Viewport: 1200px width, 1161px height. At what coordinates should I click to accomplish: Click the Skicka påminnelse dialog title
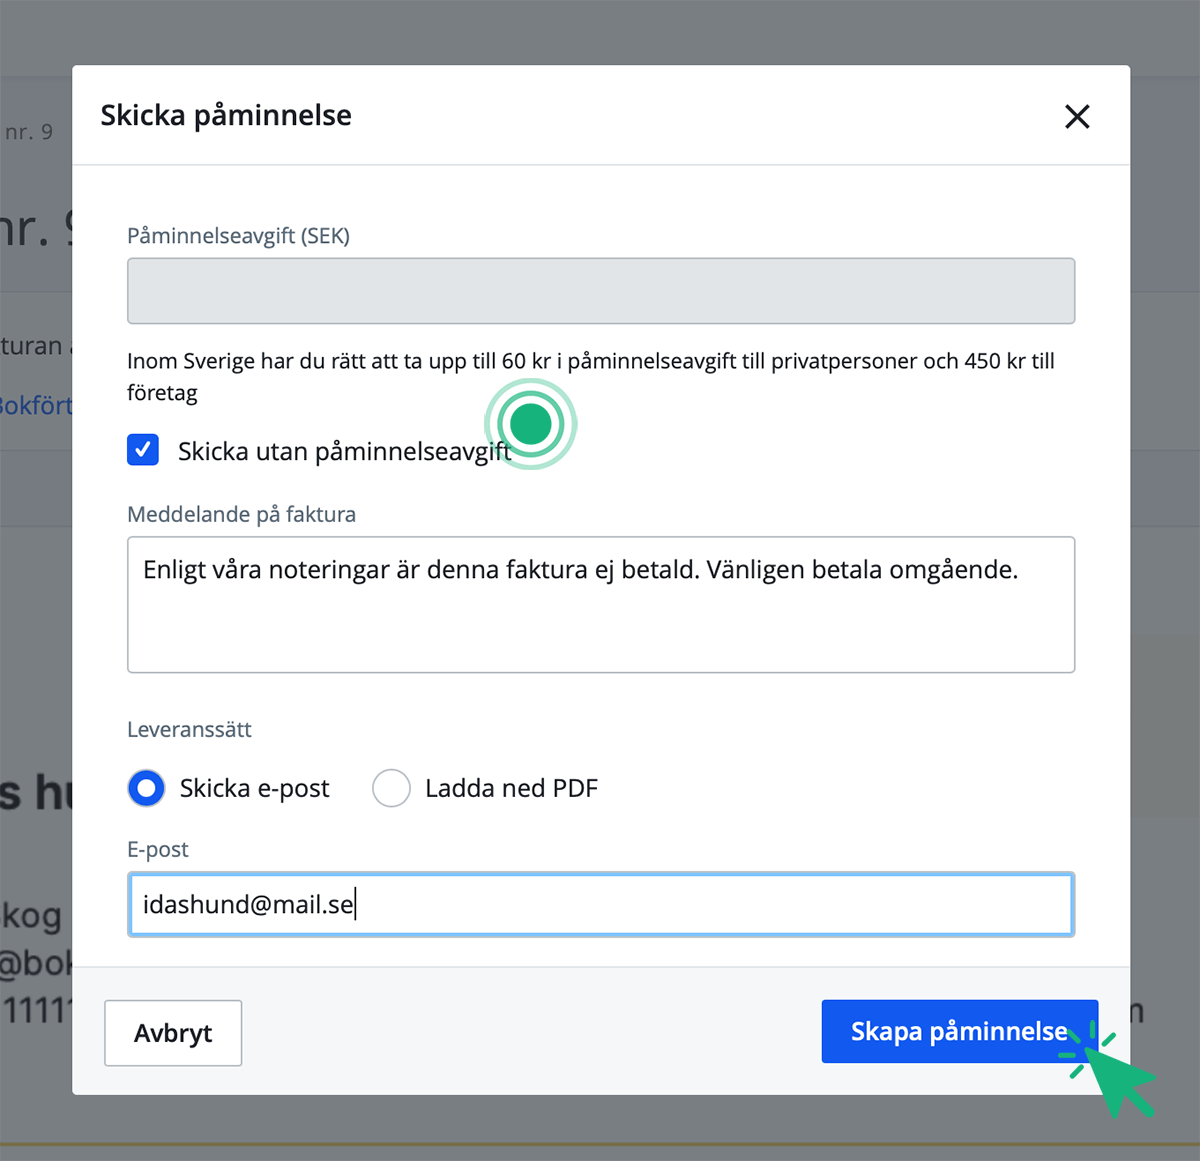(225, 115)
